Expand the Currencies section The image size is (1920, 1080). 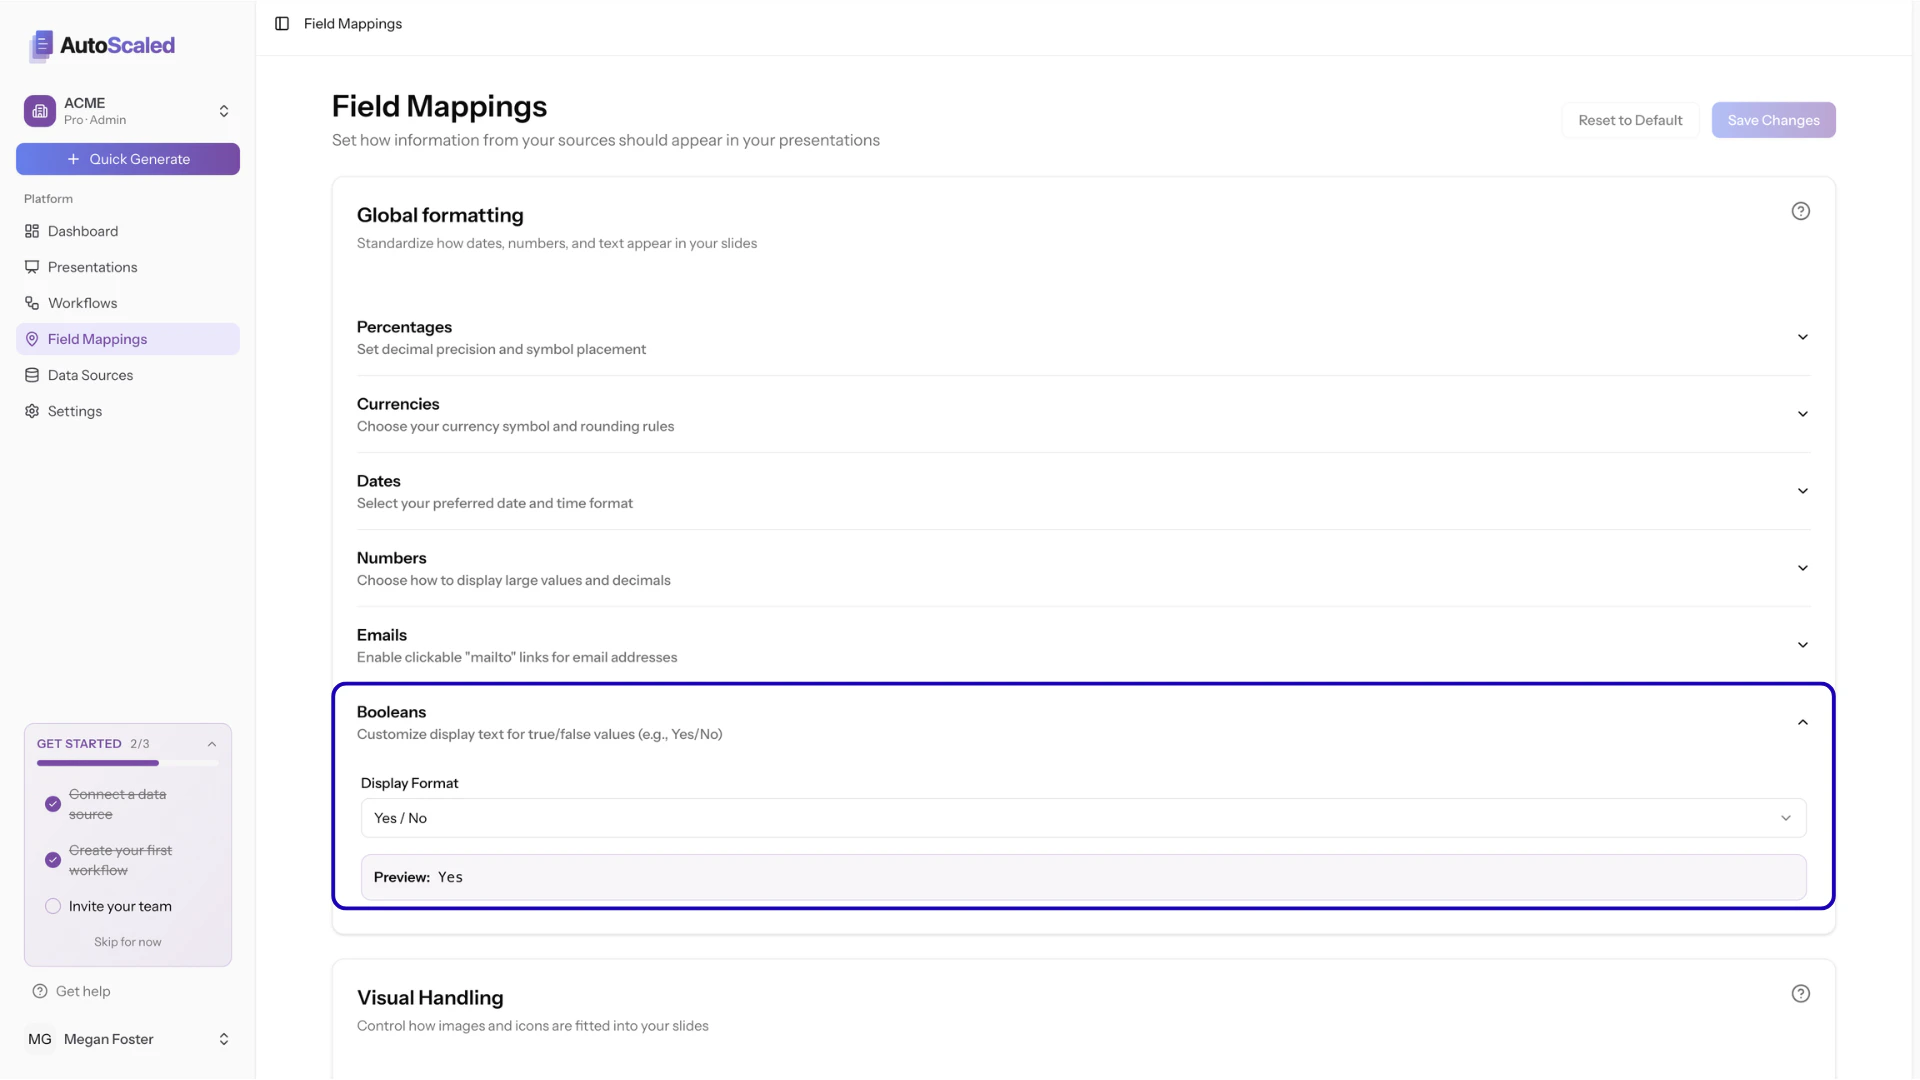pyautogui.click(x=1802, y=413)
